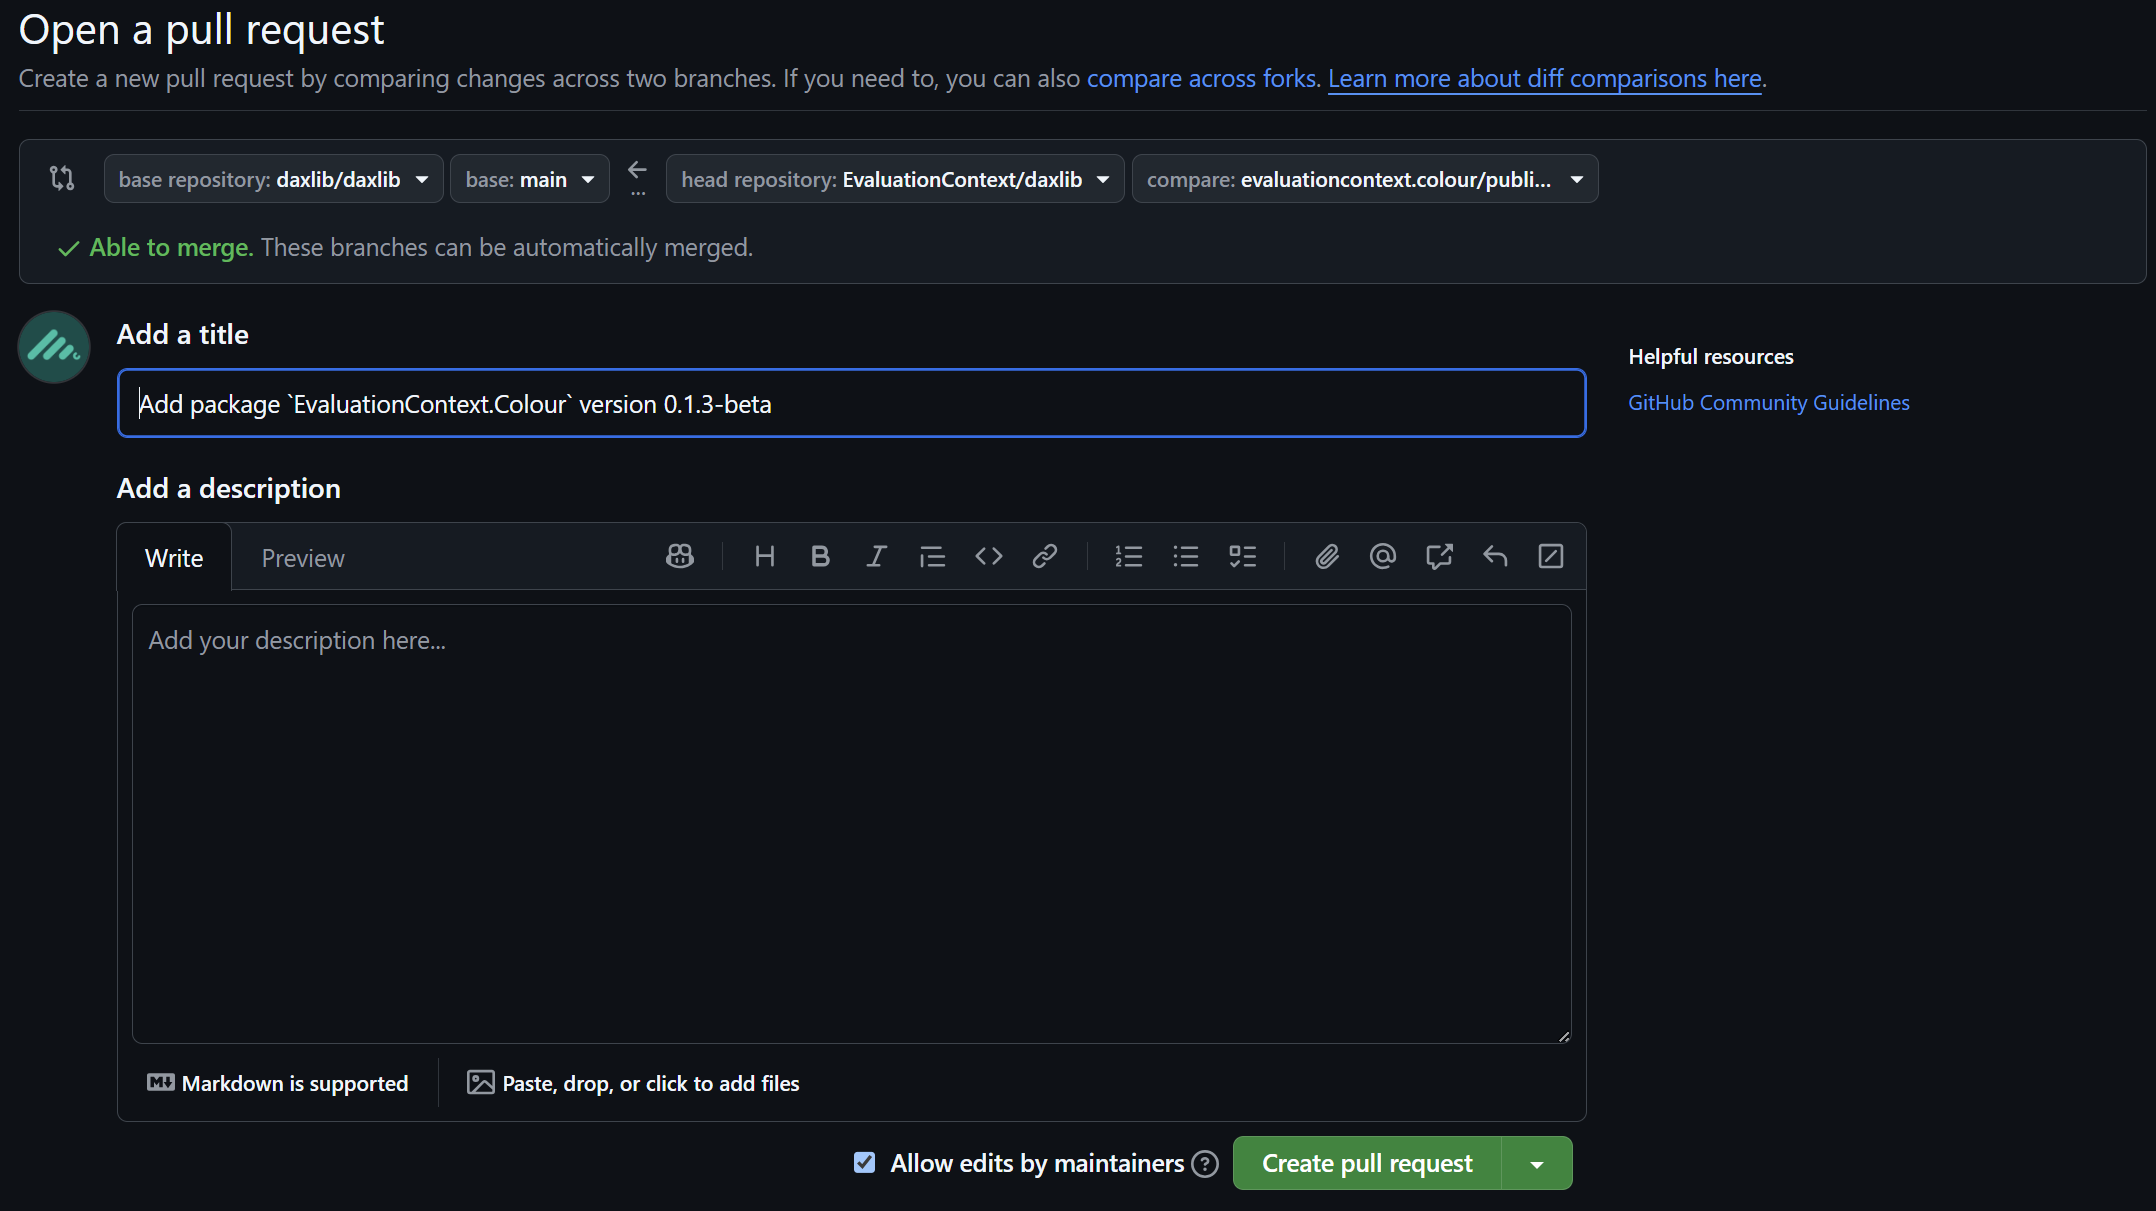
Task: Switch to the Preview tab
Action: pyautogui.click(x=302, y=558)
